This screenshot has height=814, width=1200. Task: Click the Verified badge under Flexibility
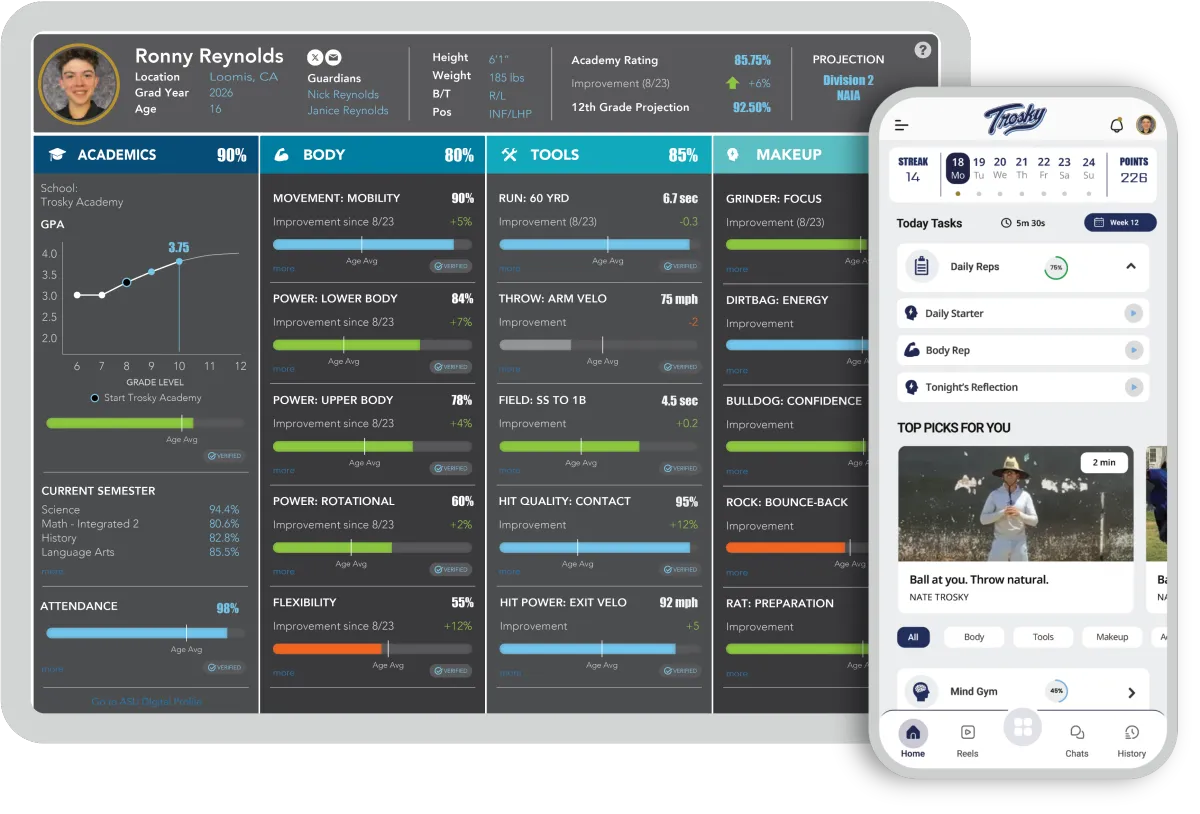[451, 671]
